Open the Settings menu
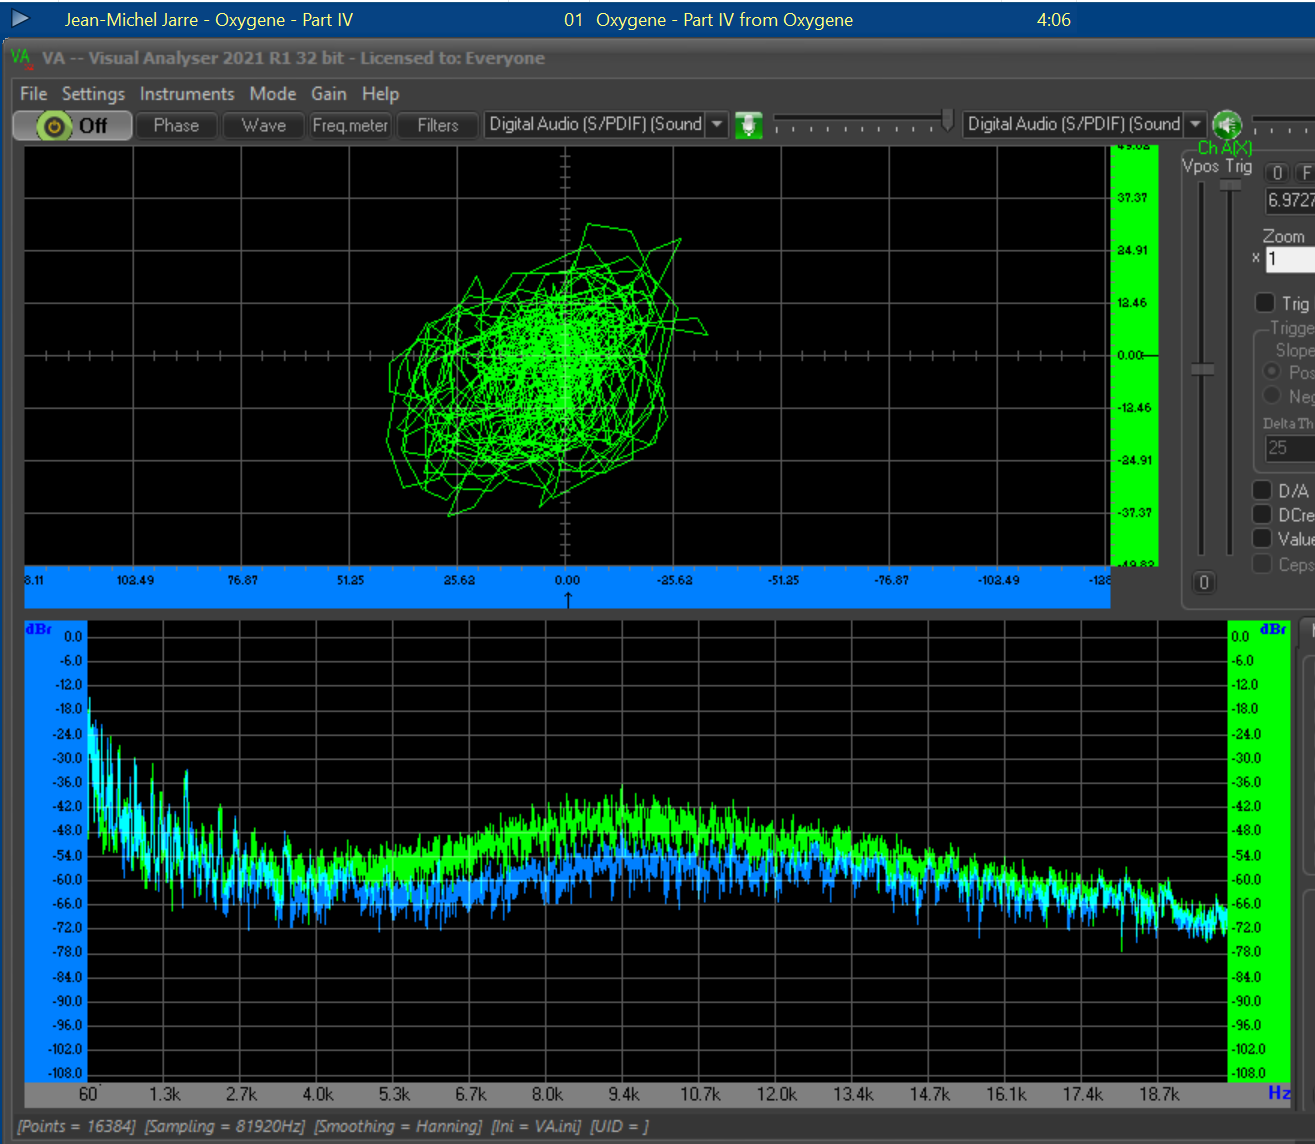The width and height of the screenshot is (1315, 1144). point(93,94)
